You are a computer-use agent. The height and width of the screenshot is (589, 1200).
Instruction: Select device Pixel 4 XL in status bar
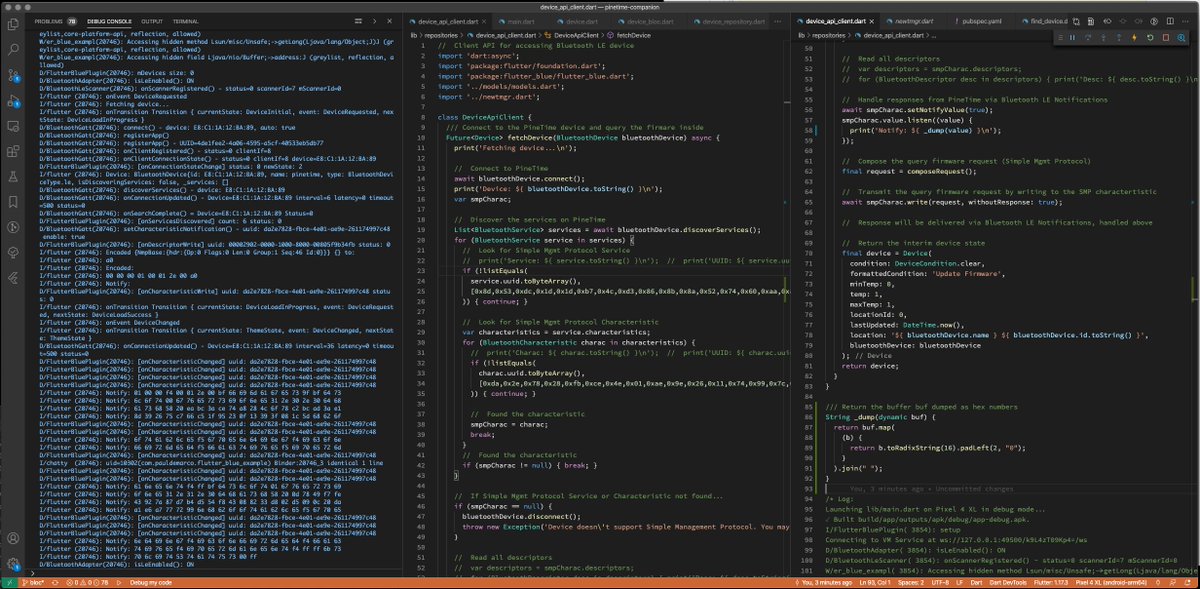1112,583
